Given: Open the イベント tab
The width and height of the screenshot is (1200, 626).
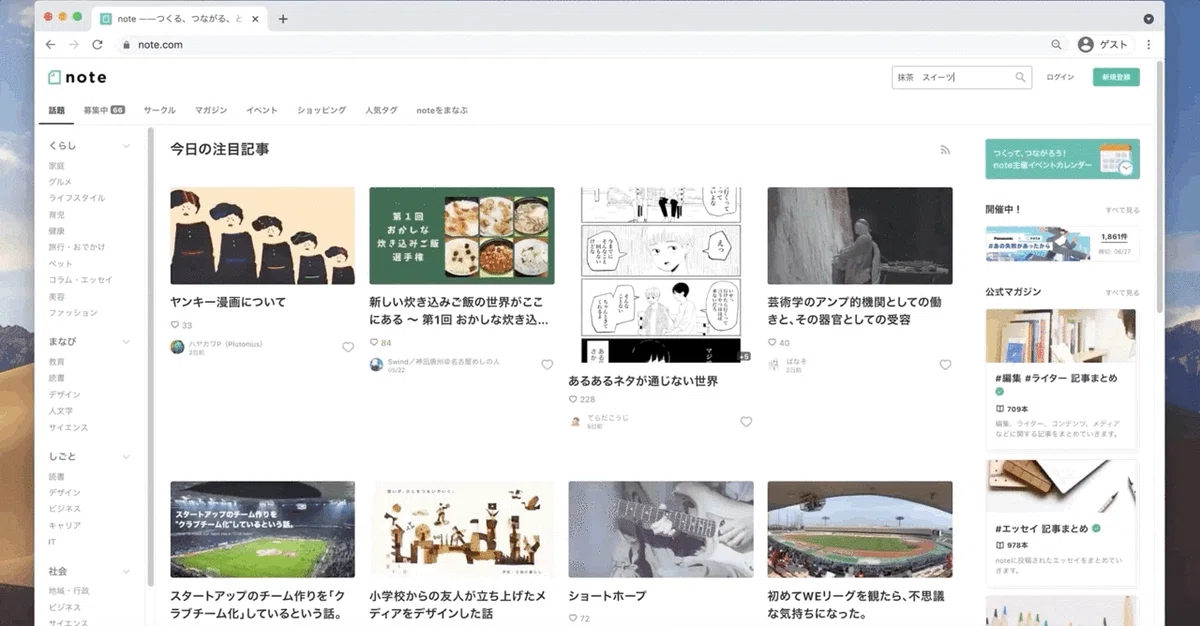Looking at the screenshot, I should [262, 110].
